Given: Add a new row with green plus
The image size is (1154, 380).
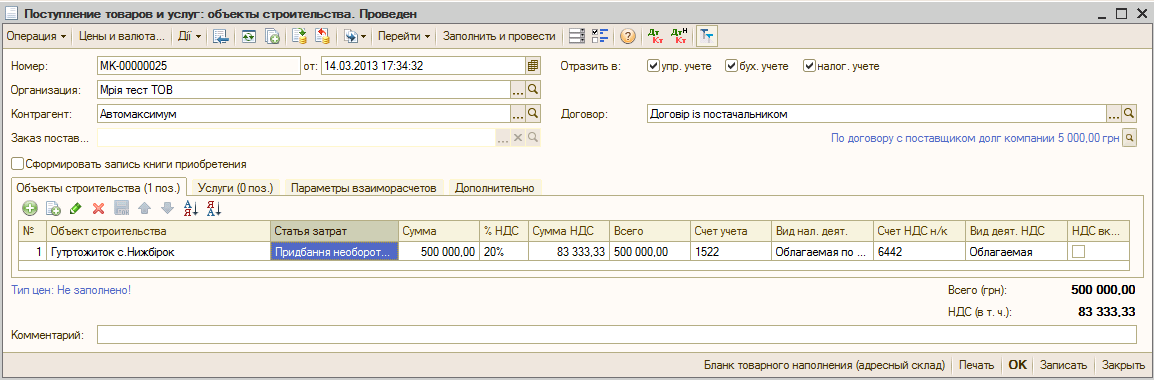Looking at the screenshot, I should [29, 208].
